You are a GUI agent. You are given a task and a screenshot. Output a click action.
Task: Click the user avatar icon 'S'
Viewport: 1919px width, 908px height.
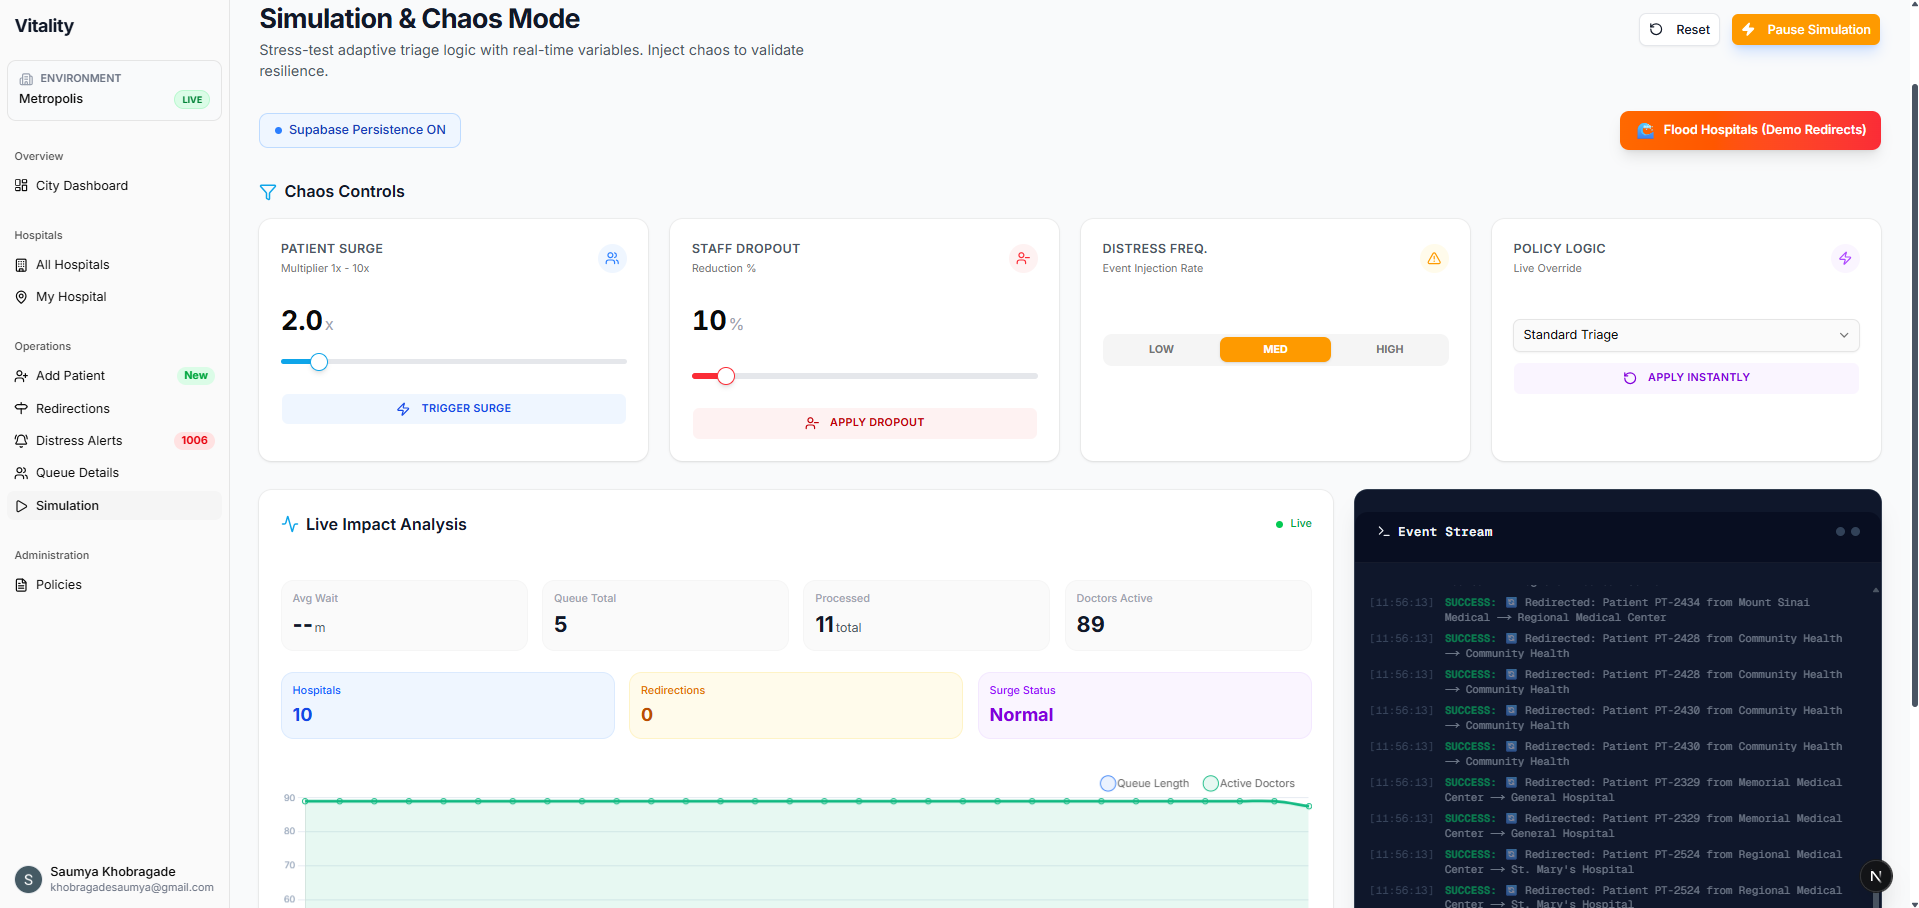(x=28, y=880)
